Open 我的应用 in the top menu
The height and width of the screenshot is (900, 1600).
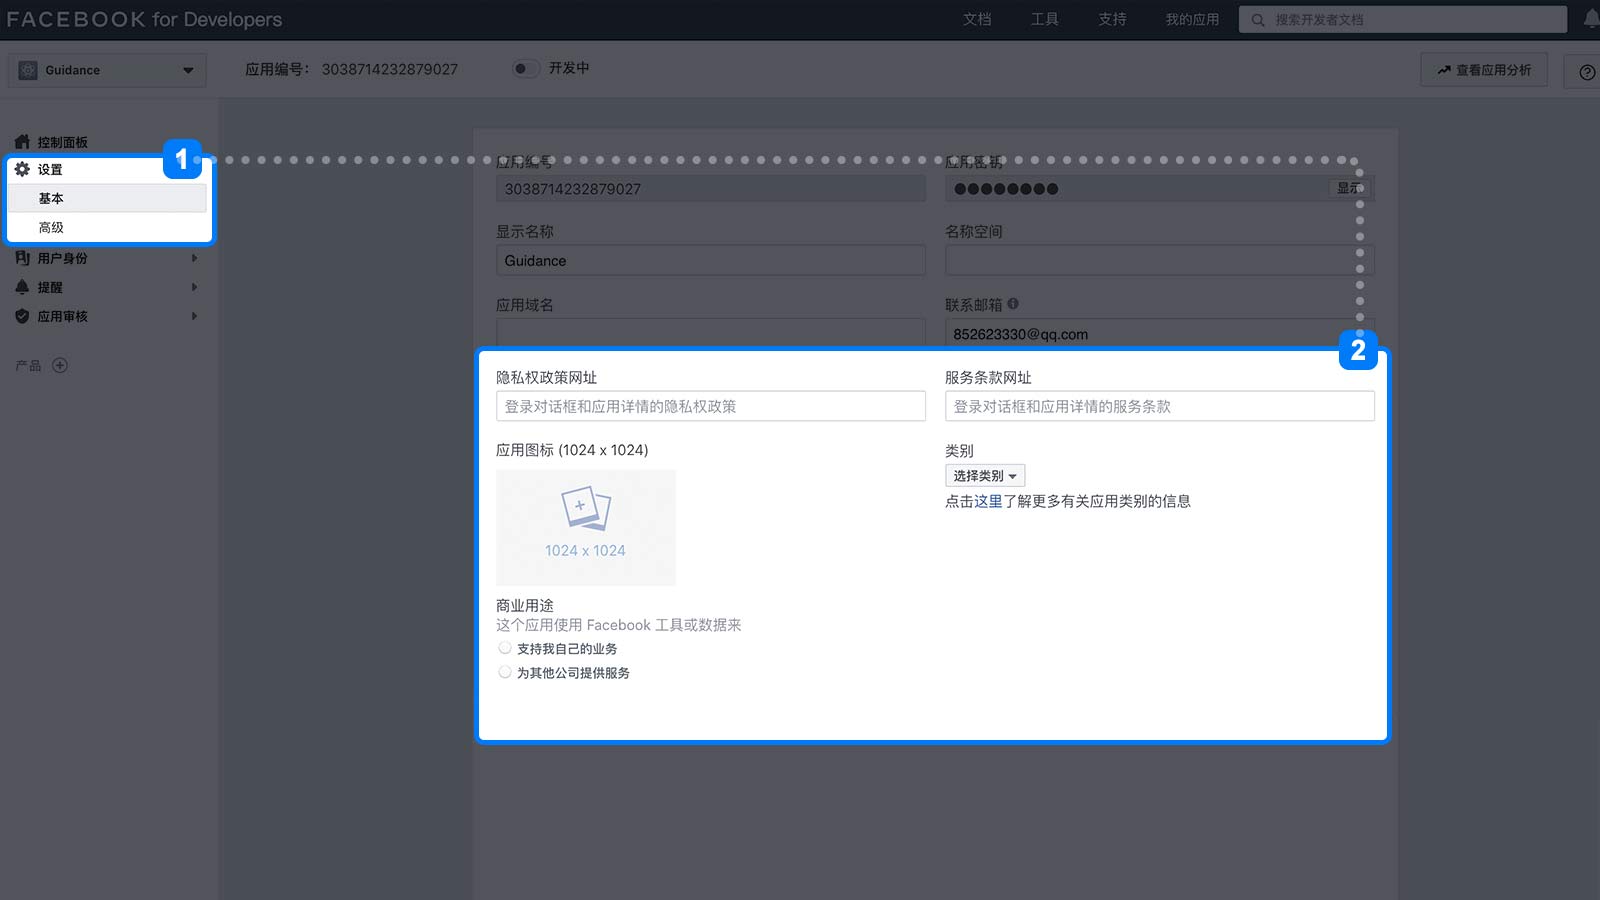1192,19
